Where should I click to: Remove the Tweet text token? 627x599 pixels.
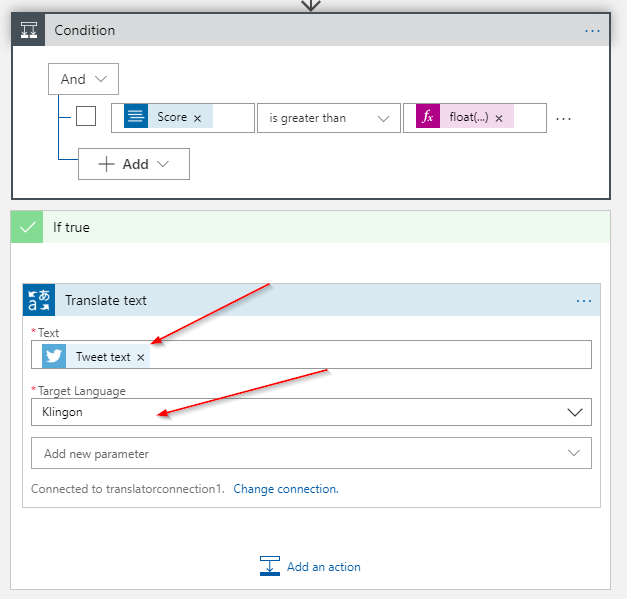pyautogui.click(x=141, y=357)
